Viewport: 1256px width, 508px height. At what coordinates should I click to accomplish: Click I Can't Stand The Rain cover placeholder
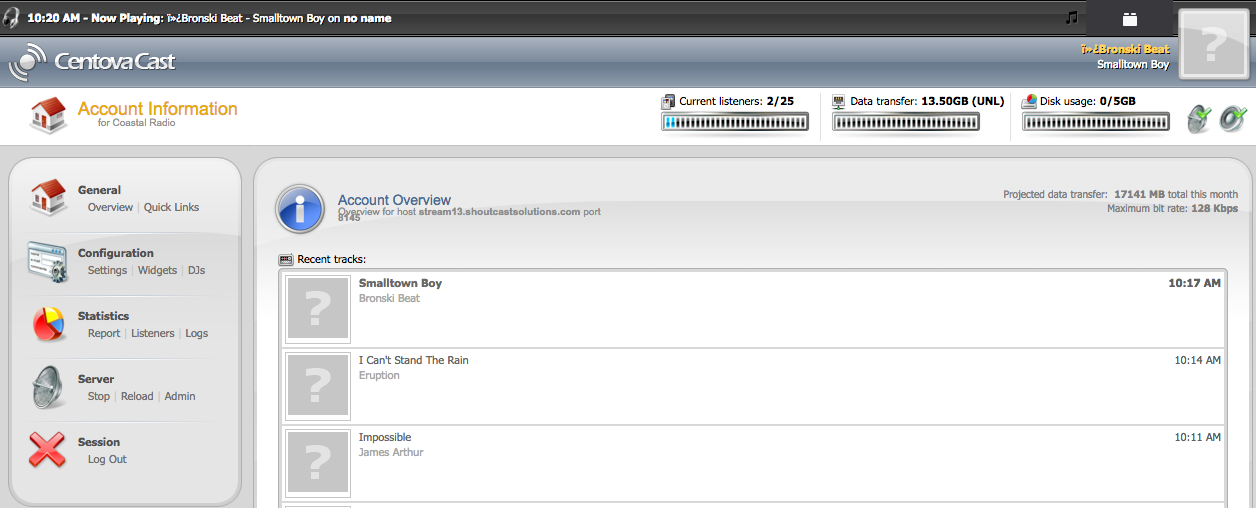pyautogui.click(x=317, y=386)
